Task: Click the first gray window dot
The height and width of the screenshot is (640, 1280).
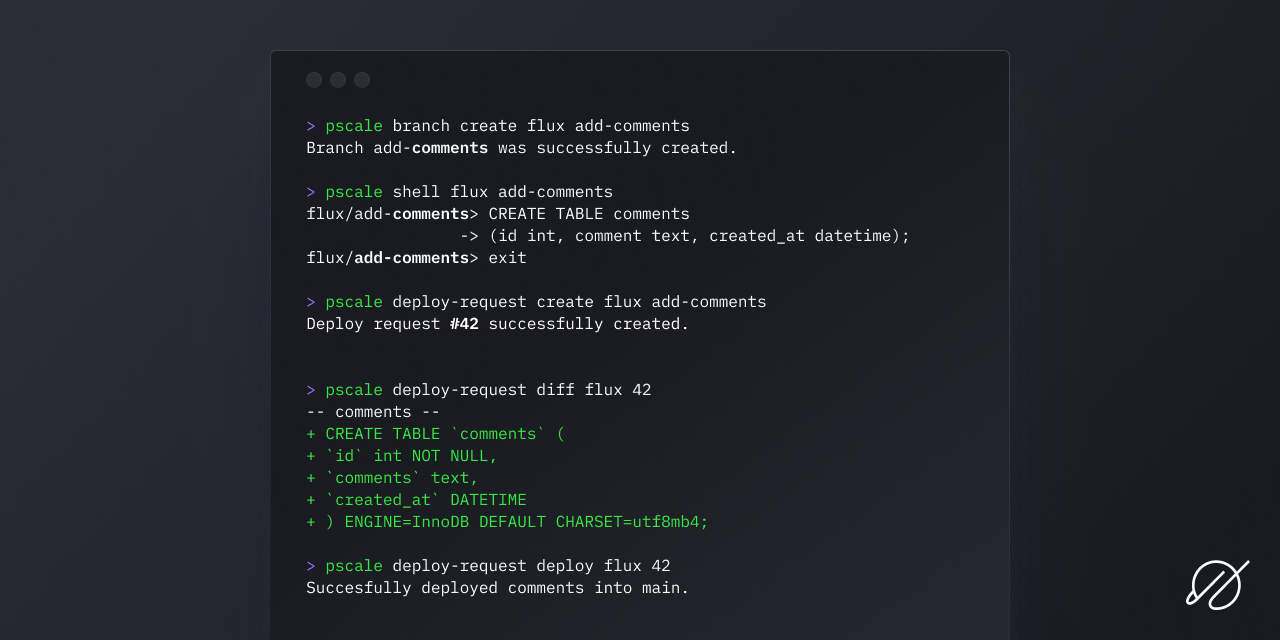Action: pyautogui.click(x=314, y=80)
